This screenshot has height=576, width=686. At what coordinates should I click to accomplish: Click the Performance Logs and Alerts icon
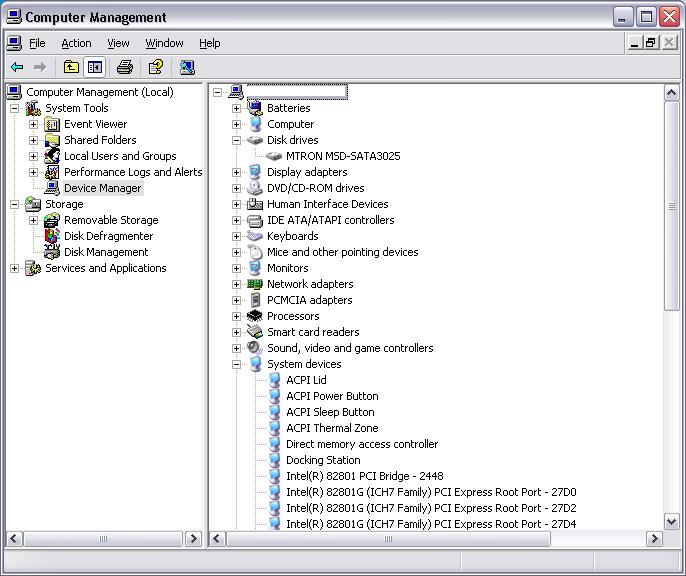pos(52,172)
